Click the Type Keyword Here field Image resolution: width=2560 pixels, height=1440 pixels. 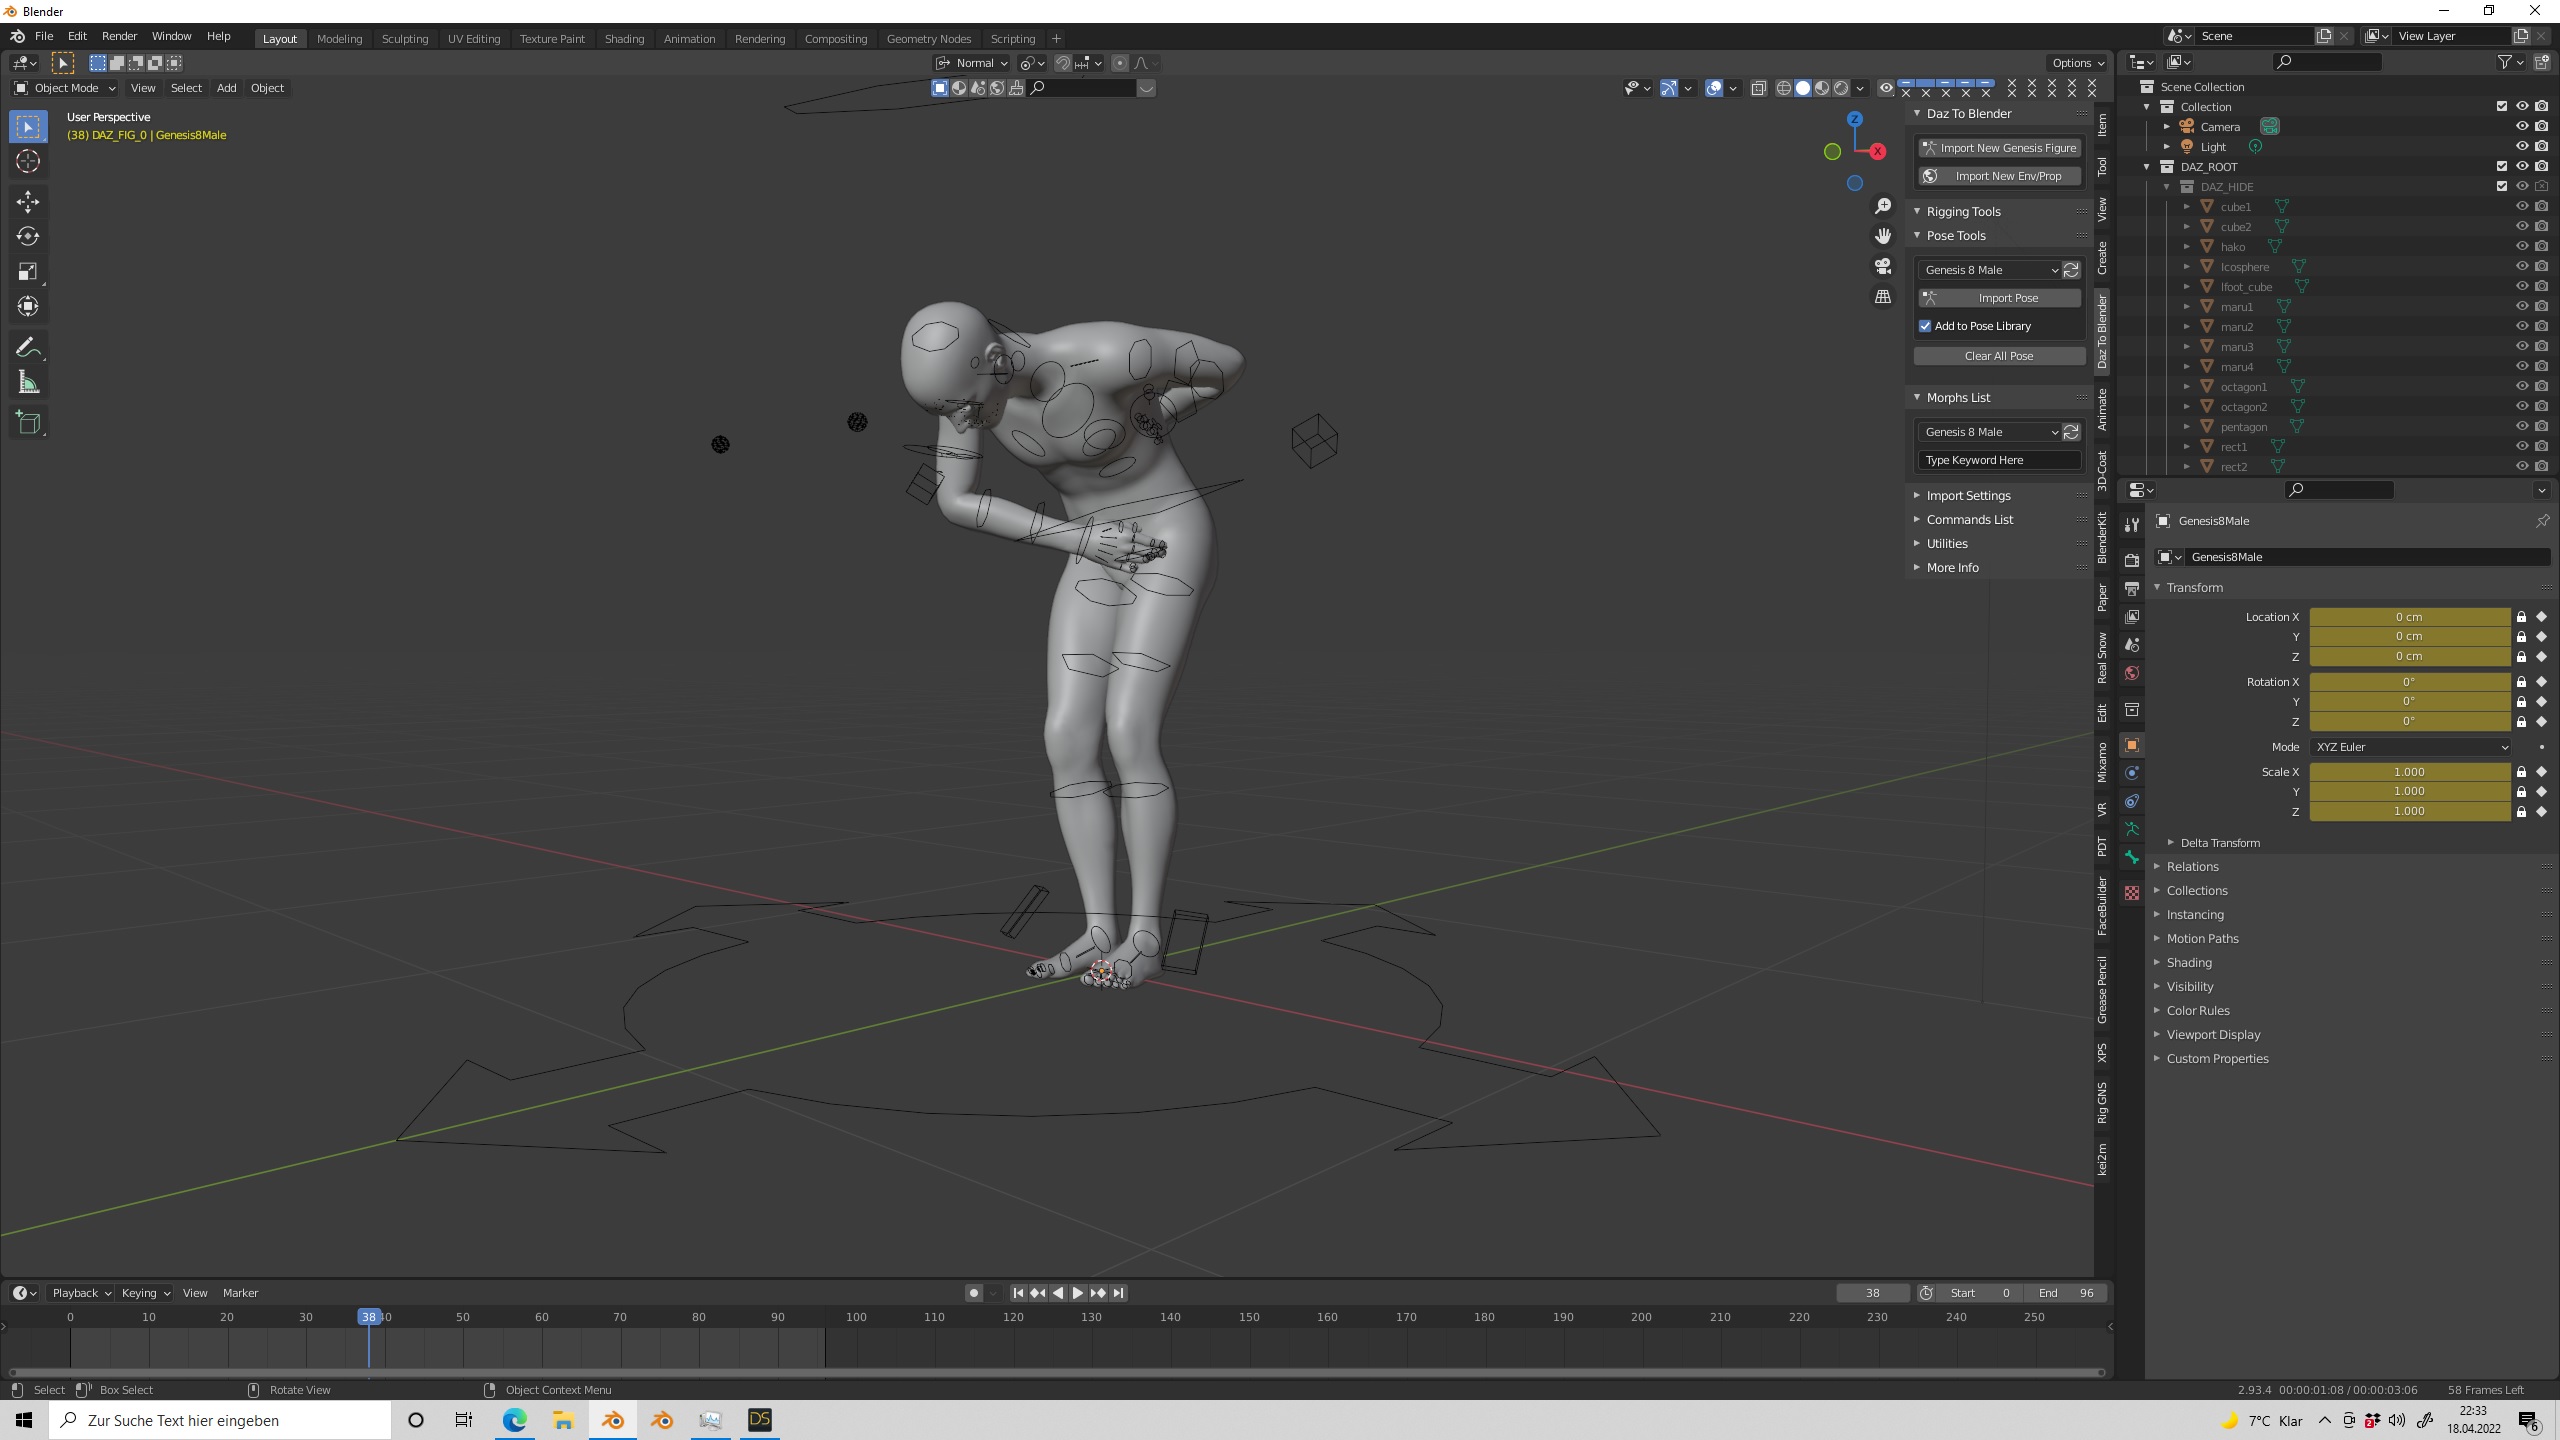[x=1998, y=460]
